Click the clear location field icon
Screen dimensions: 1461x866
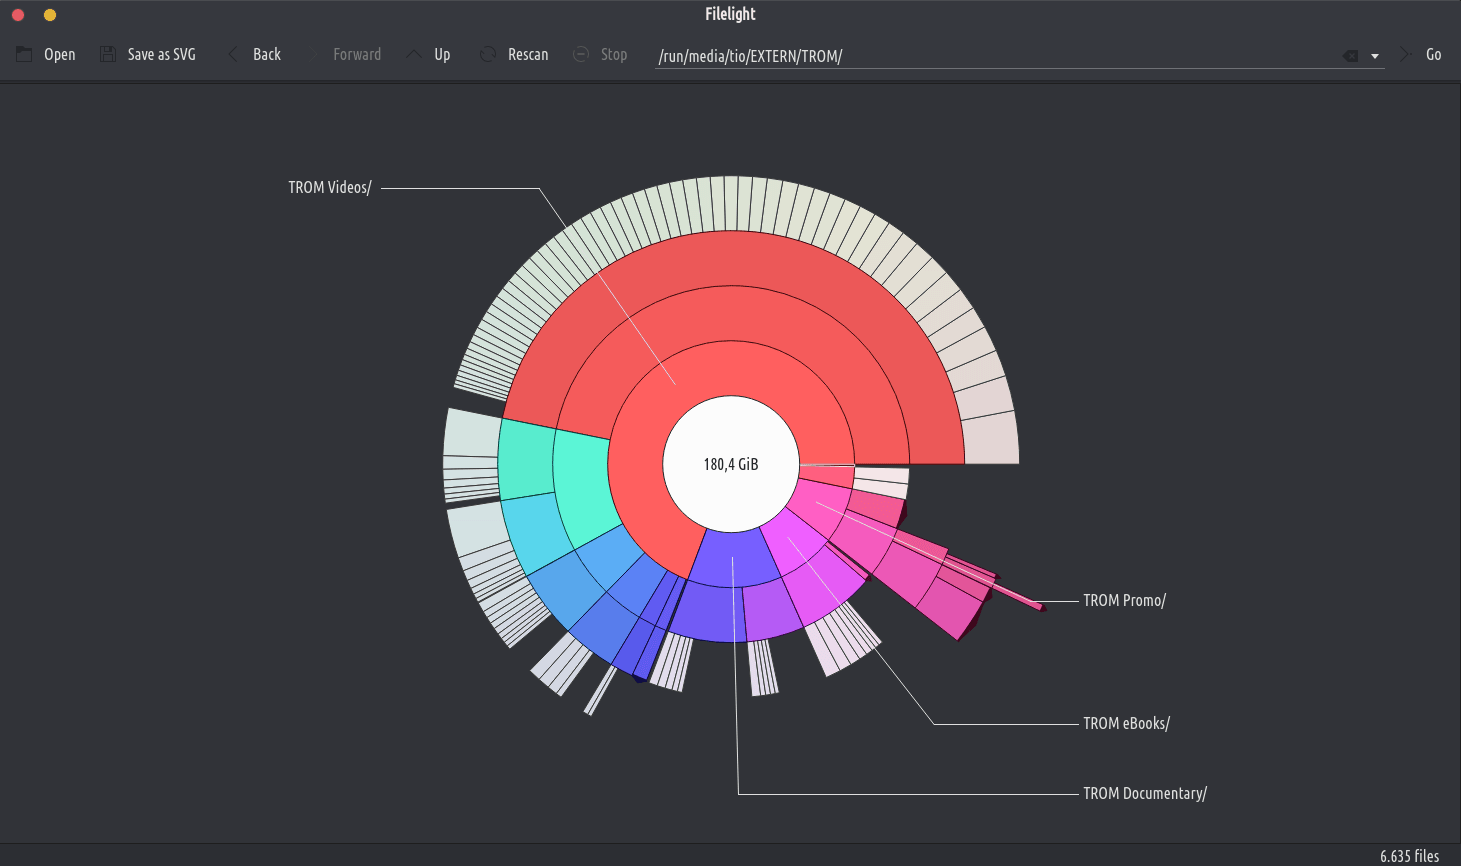pos(1350,56)
